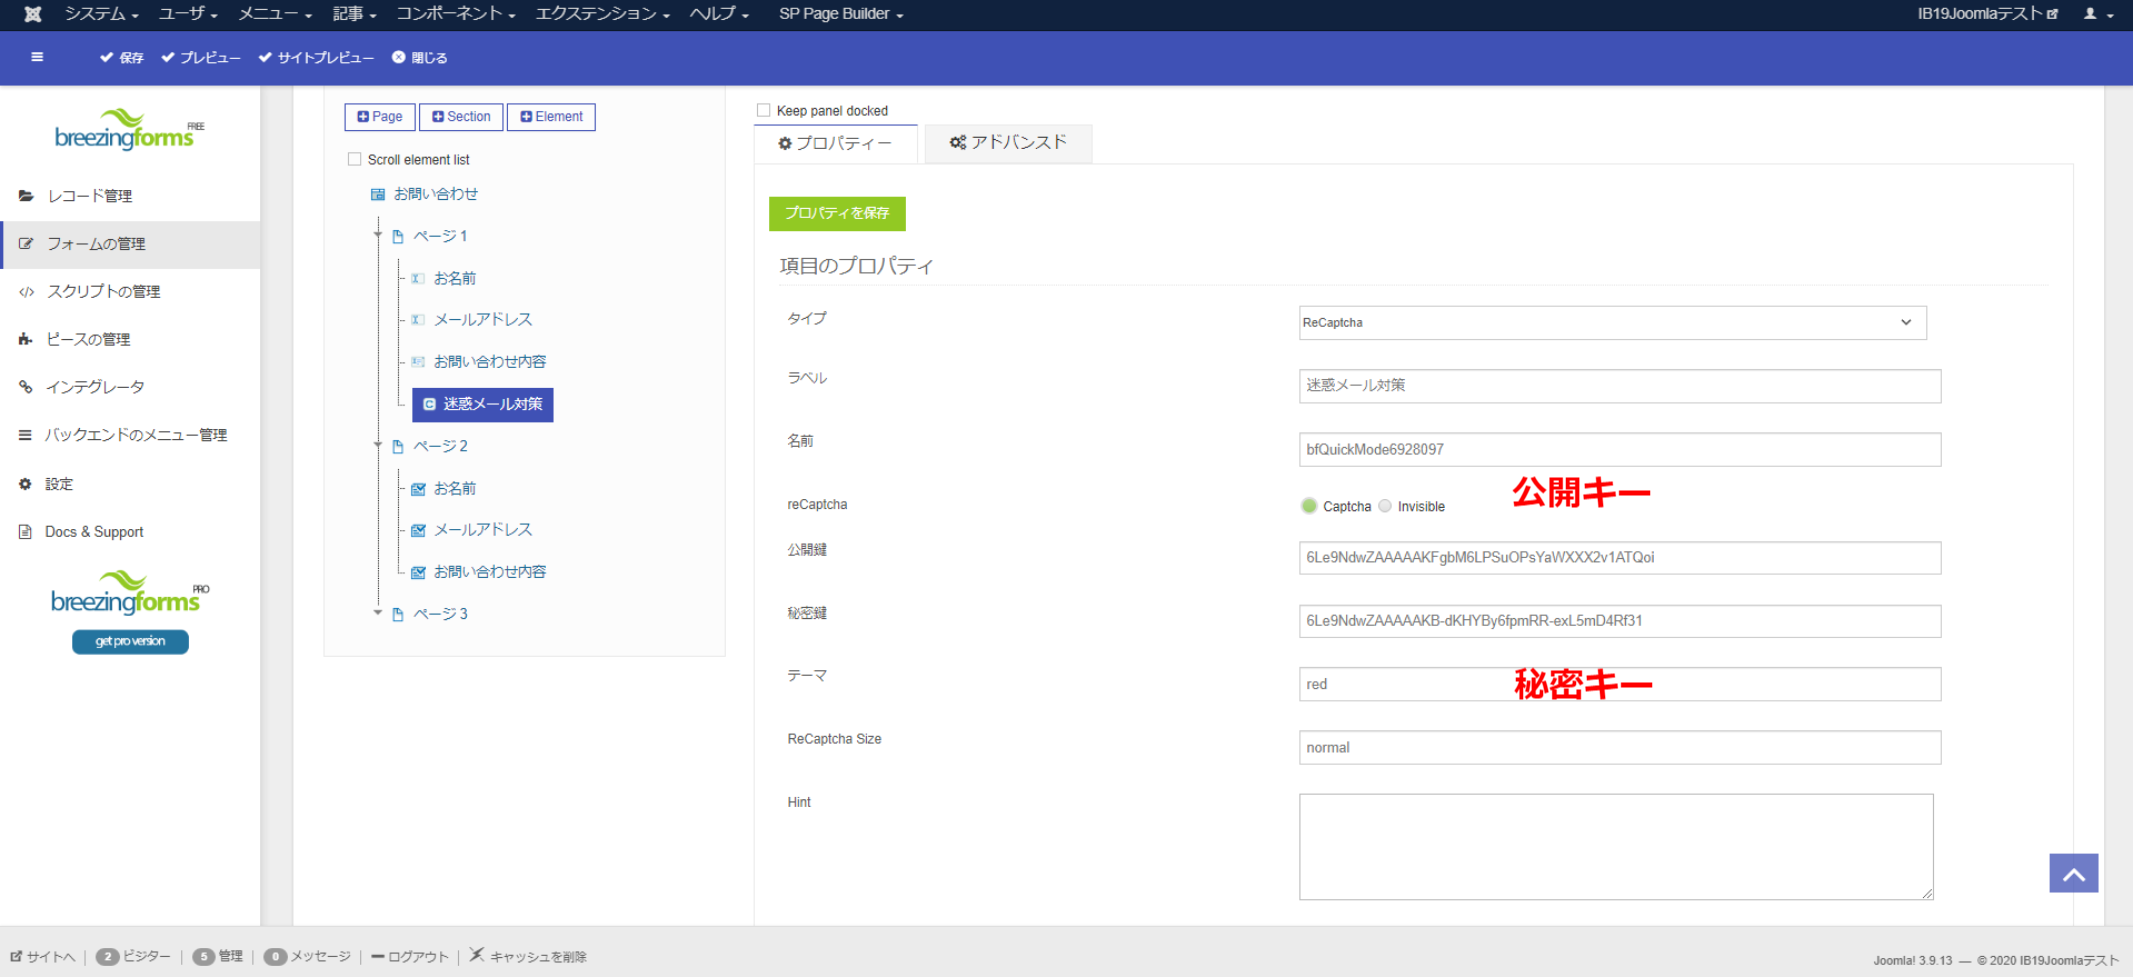2133x977 pixels.
Task: Toggle the hamburger sidebar menu icon
Action: (x=37, y=57)
